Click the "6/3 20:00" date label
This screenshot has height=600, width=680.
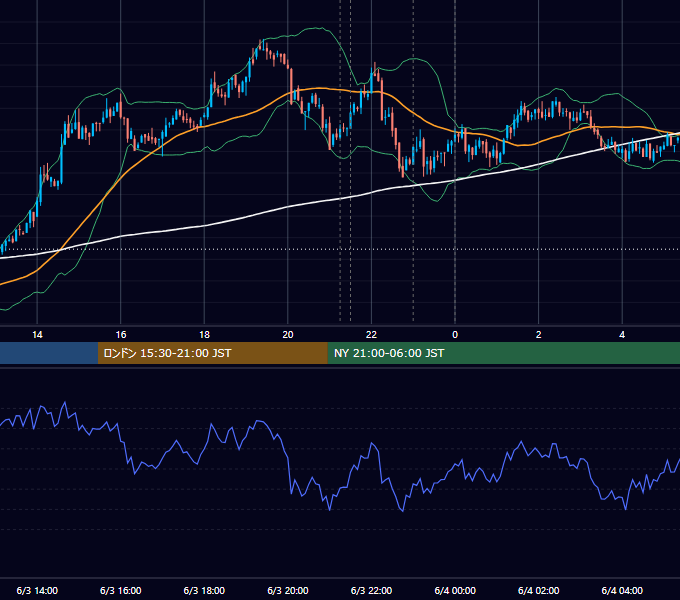[x=288, y=590]
